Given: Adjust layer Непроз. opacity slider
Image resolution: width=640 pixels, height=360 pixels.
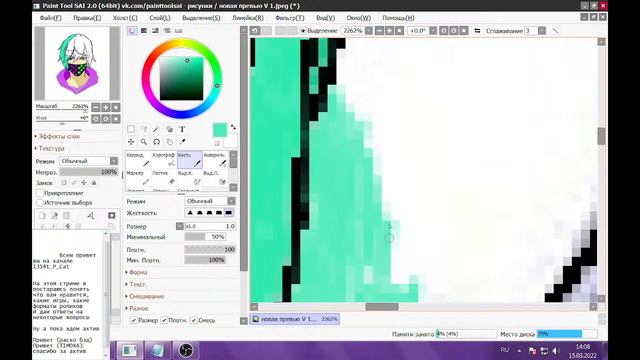Looking at the screenshot, I should [89, 172].
